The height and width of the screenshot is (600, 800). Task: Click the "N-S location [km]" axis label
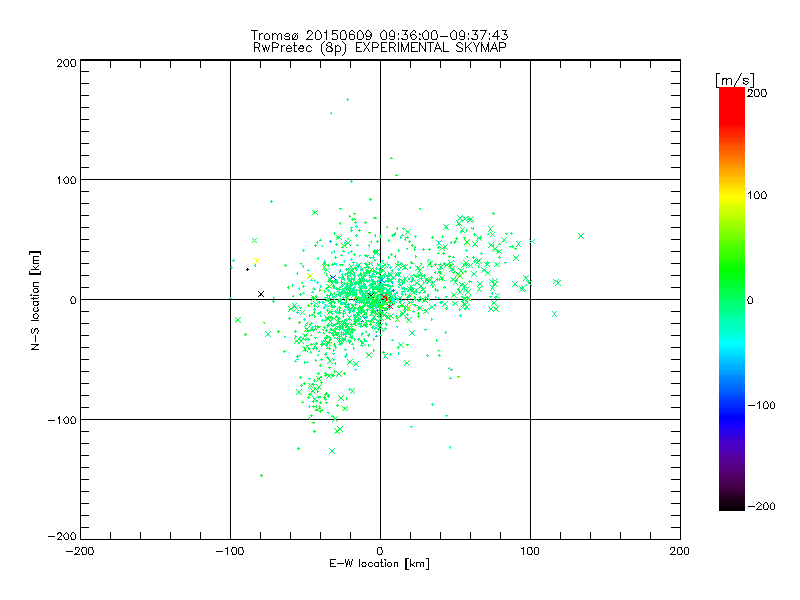click(x=35, y=301)
